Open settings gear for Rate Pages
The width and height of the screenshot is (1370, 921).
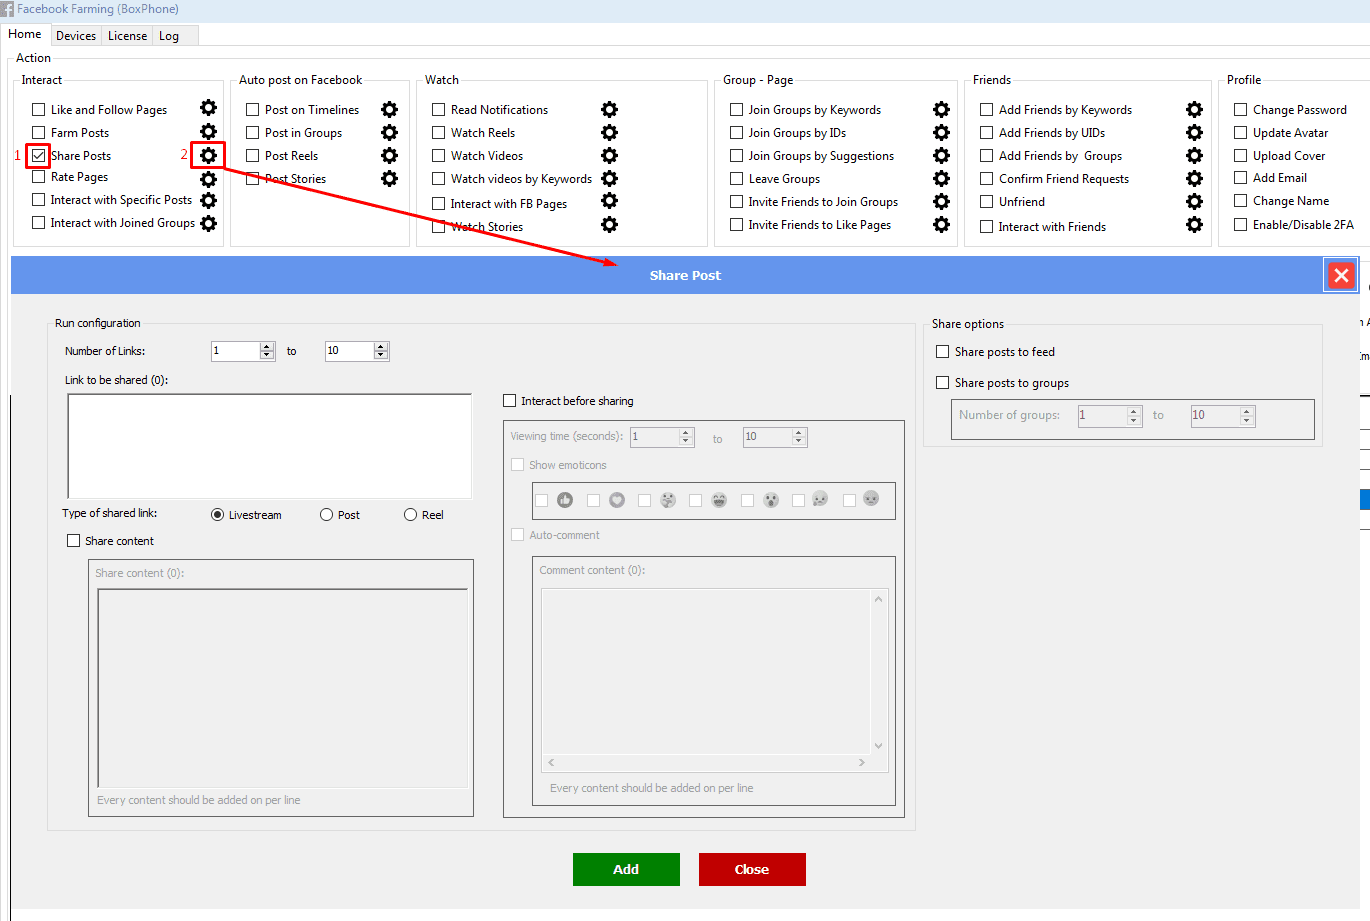click(x=208, y=179)
